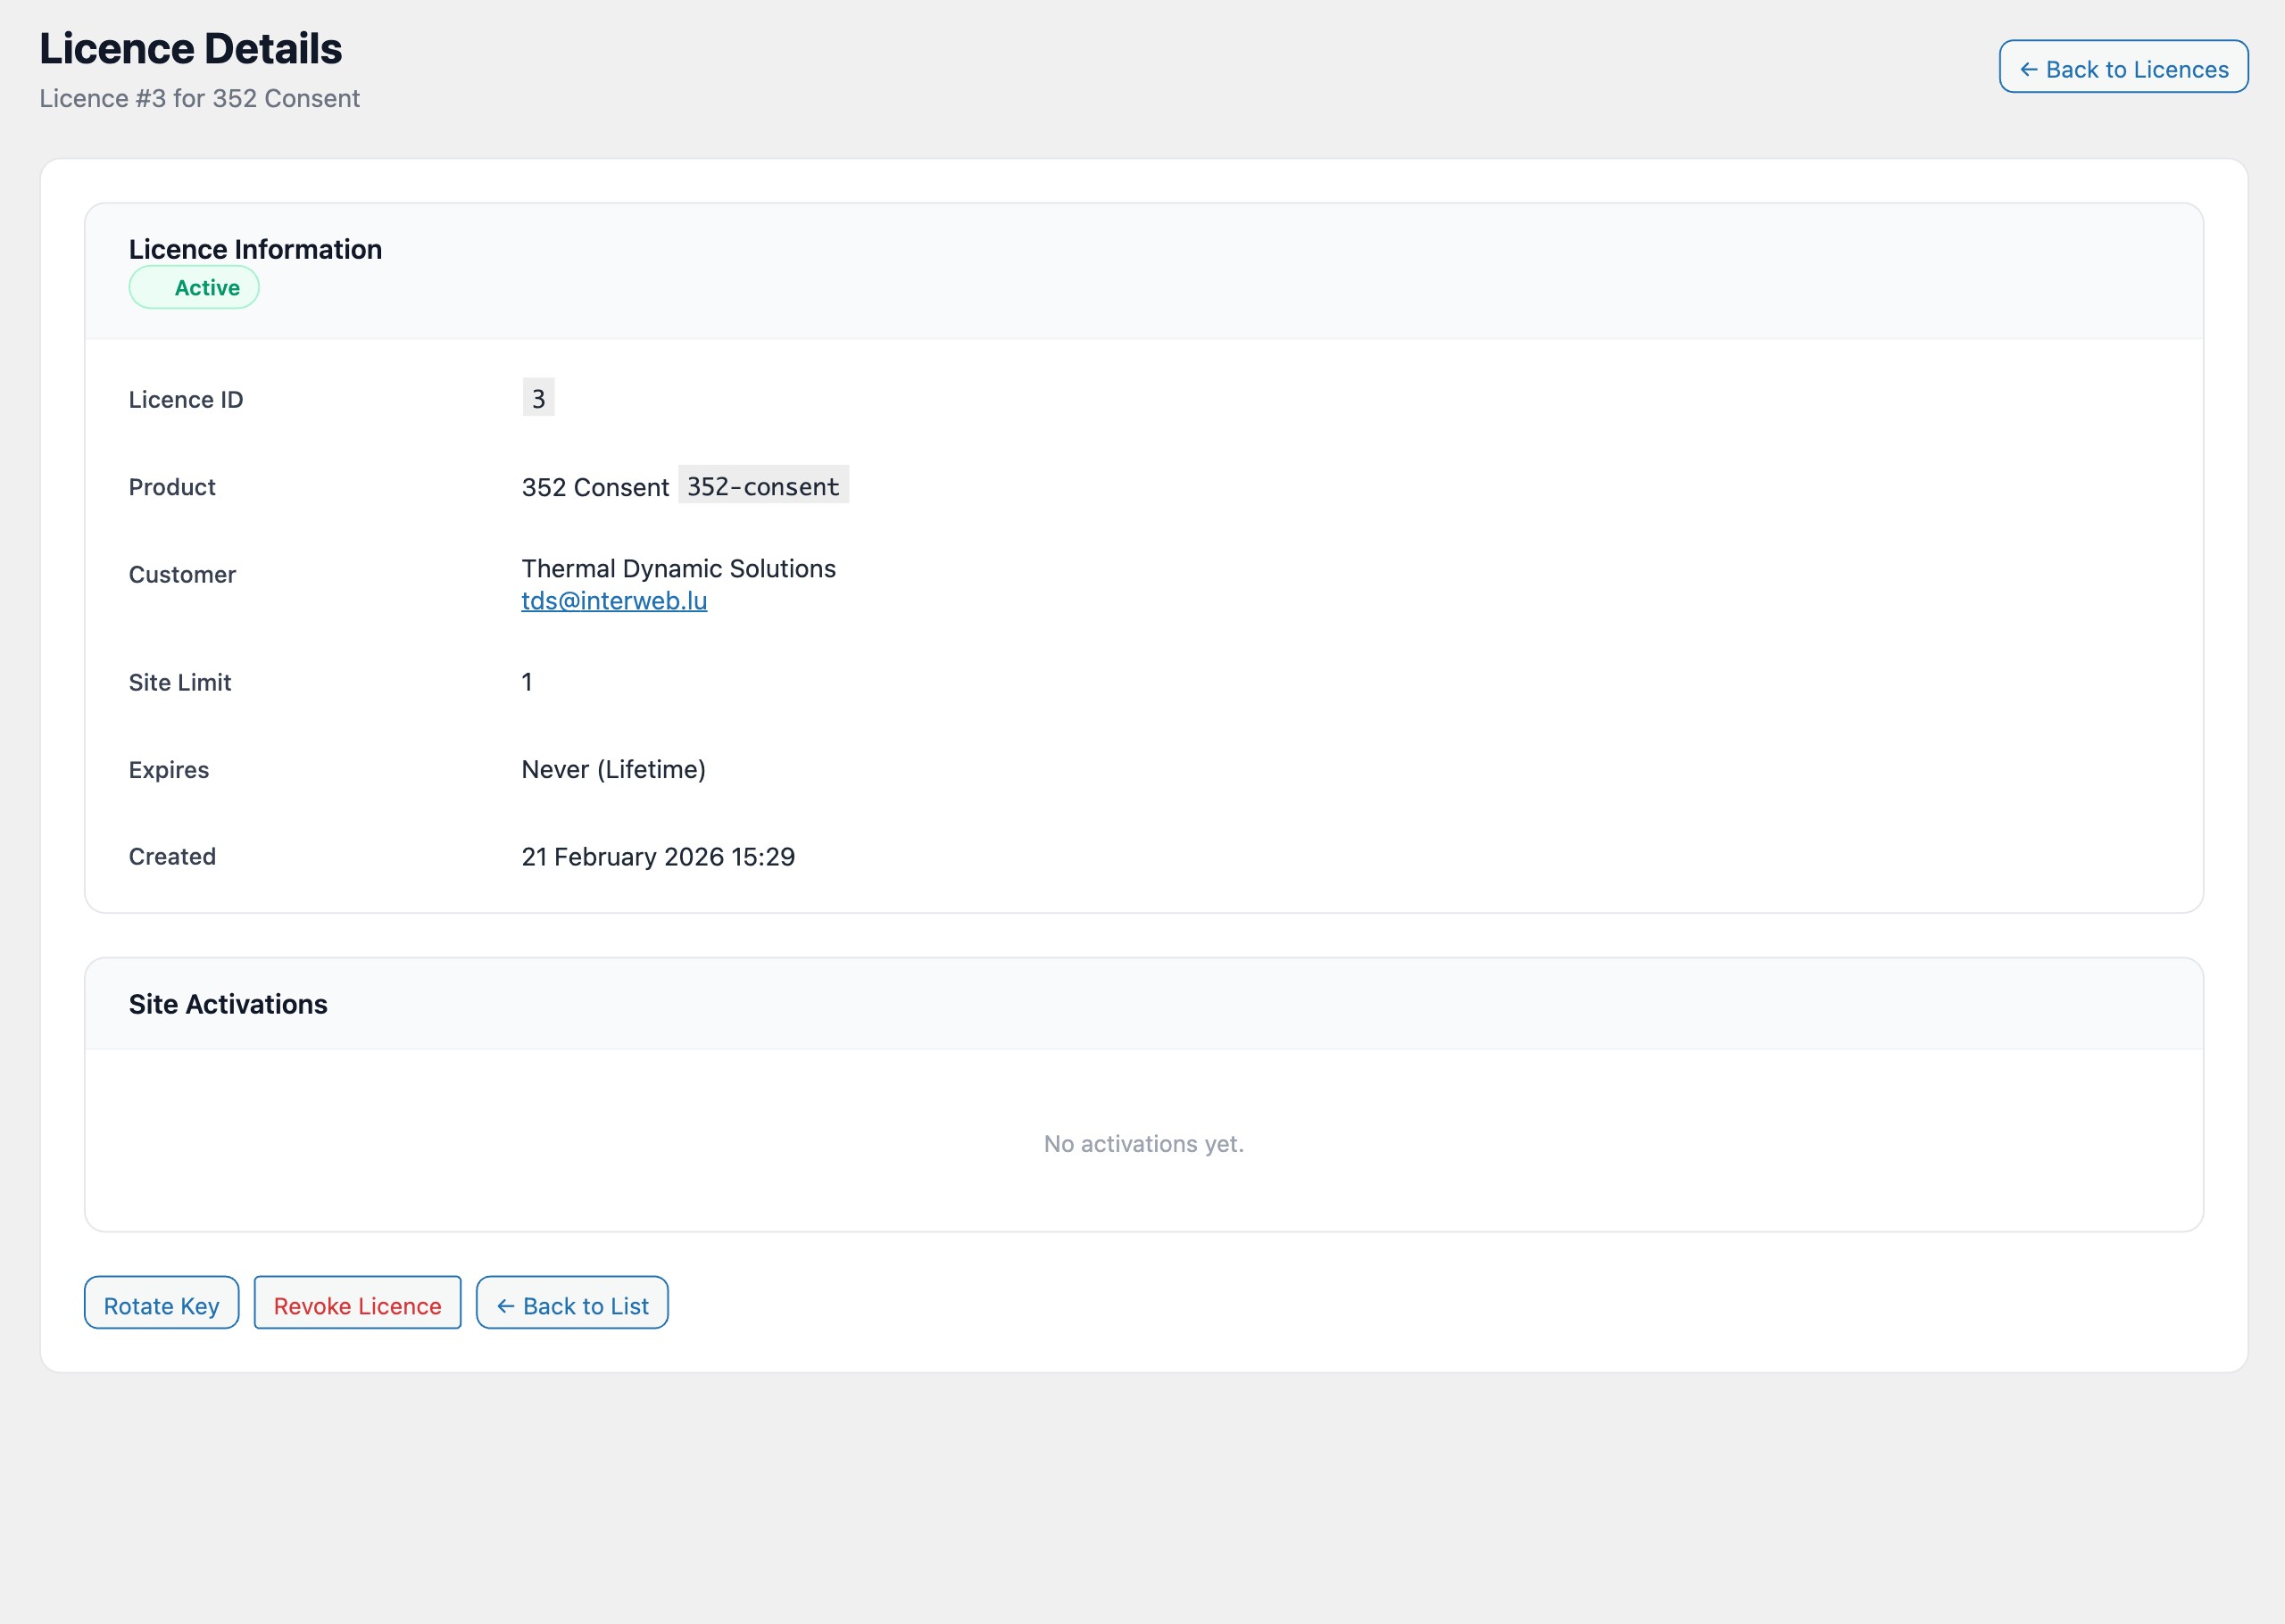Image resolution: width=2285 pixels, height=1624 pixels.
Task: Click the No activations yet message
Action: 1143,1143
